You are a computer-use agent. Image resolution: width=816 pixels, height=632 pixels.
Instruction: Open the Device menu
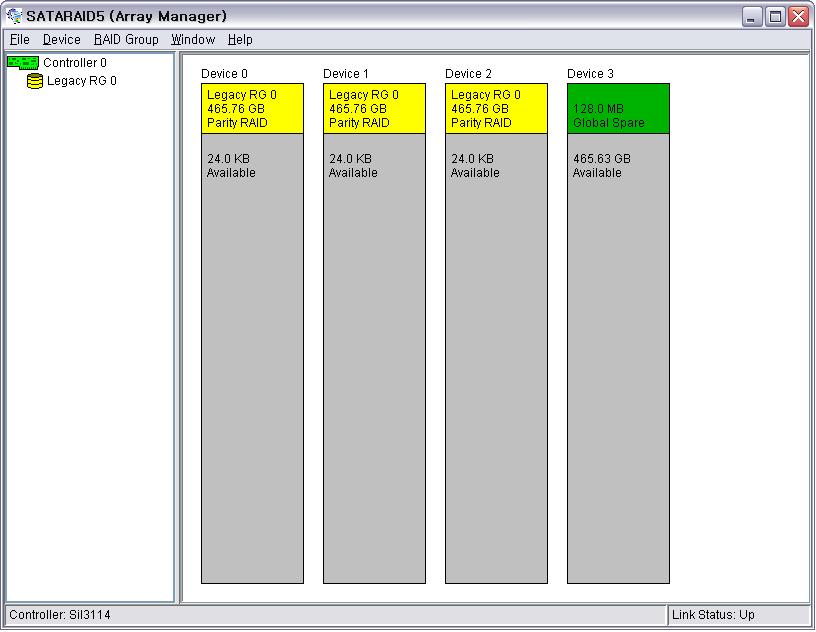pyautogui.click(x=61, y=40)
